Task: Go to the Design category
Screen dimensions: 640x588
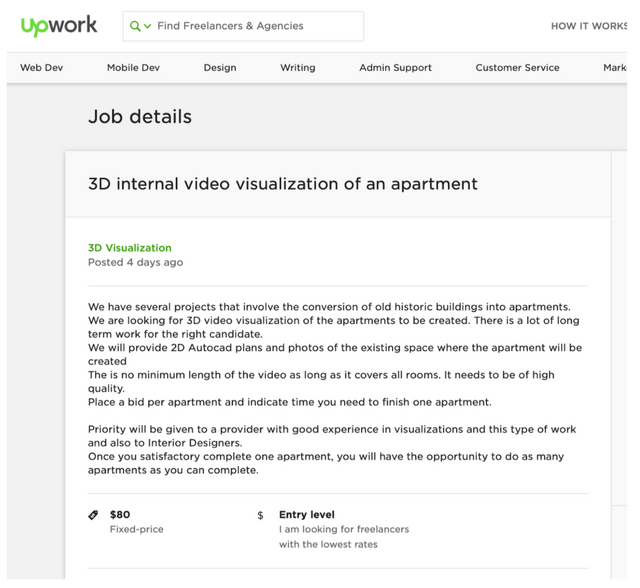Action: point(220,68)
